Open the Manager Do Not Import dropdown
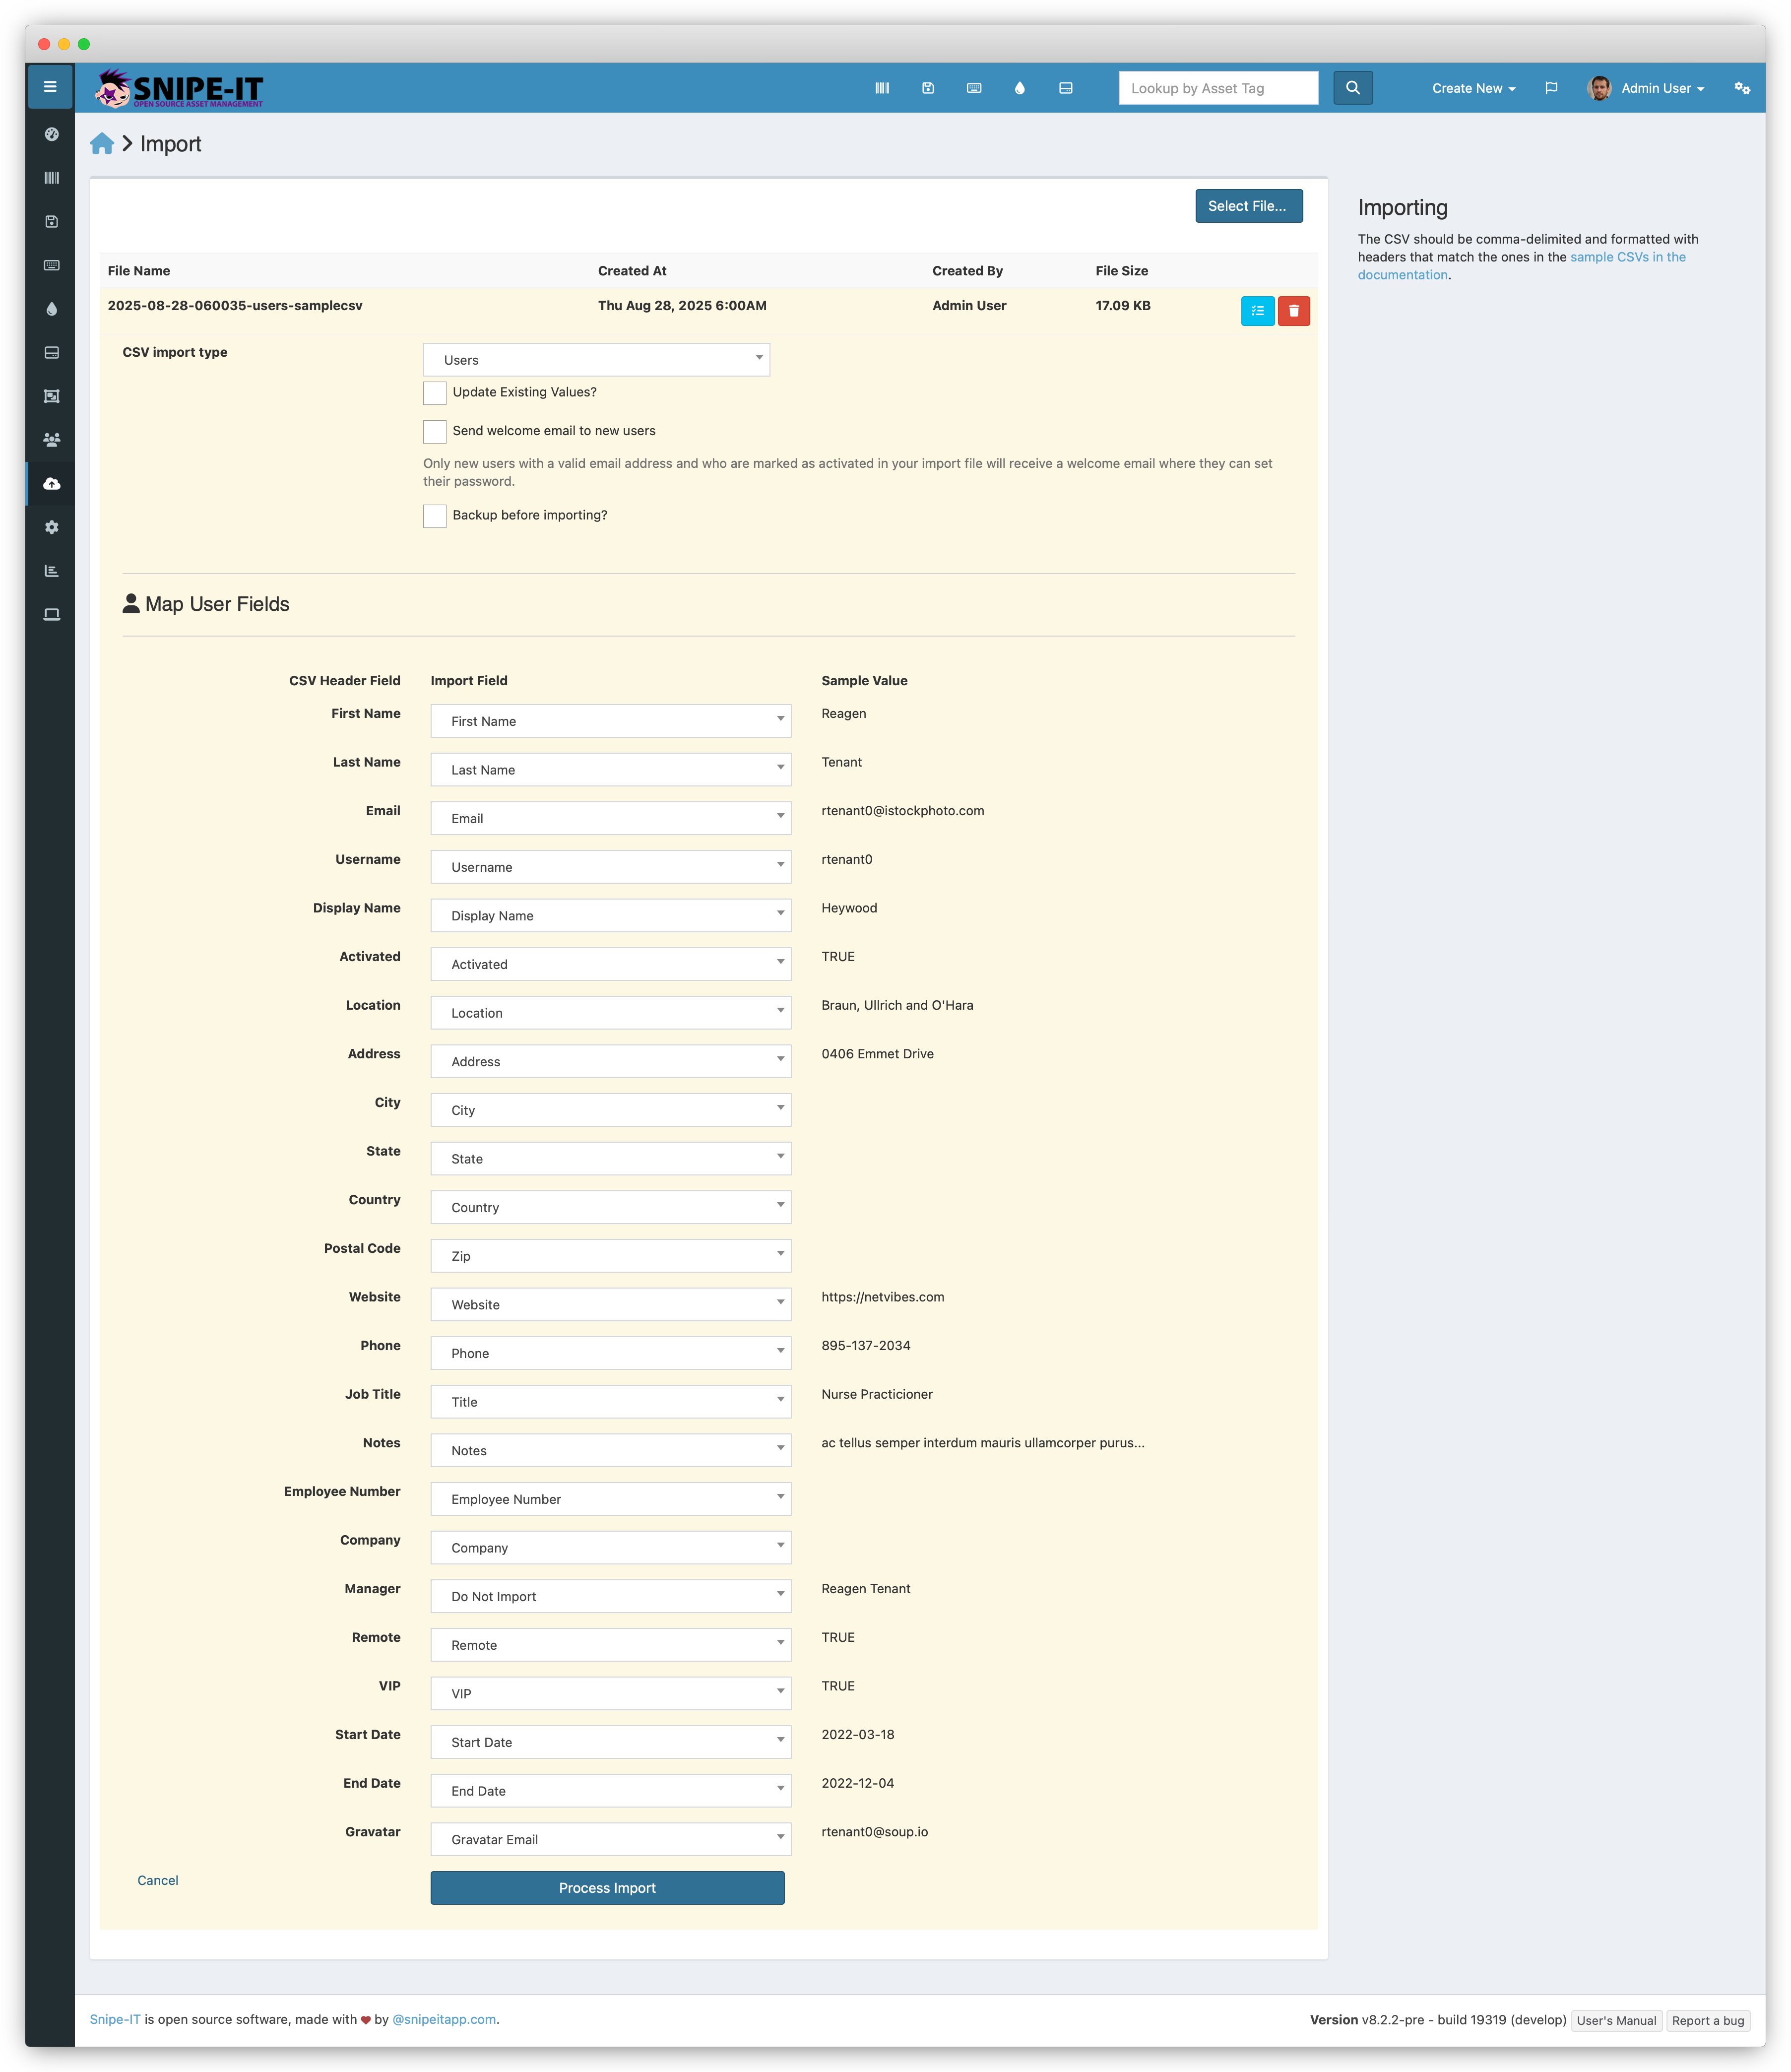The width and height of the screenshot is (1791, 2072). (x=611, y=1596)
